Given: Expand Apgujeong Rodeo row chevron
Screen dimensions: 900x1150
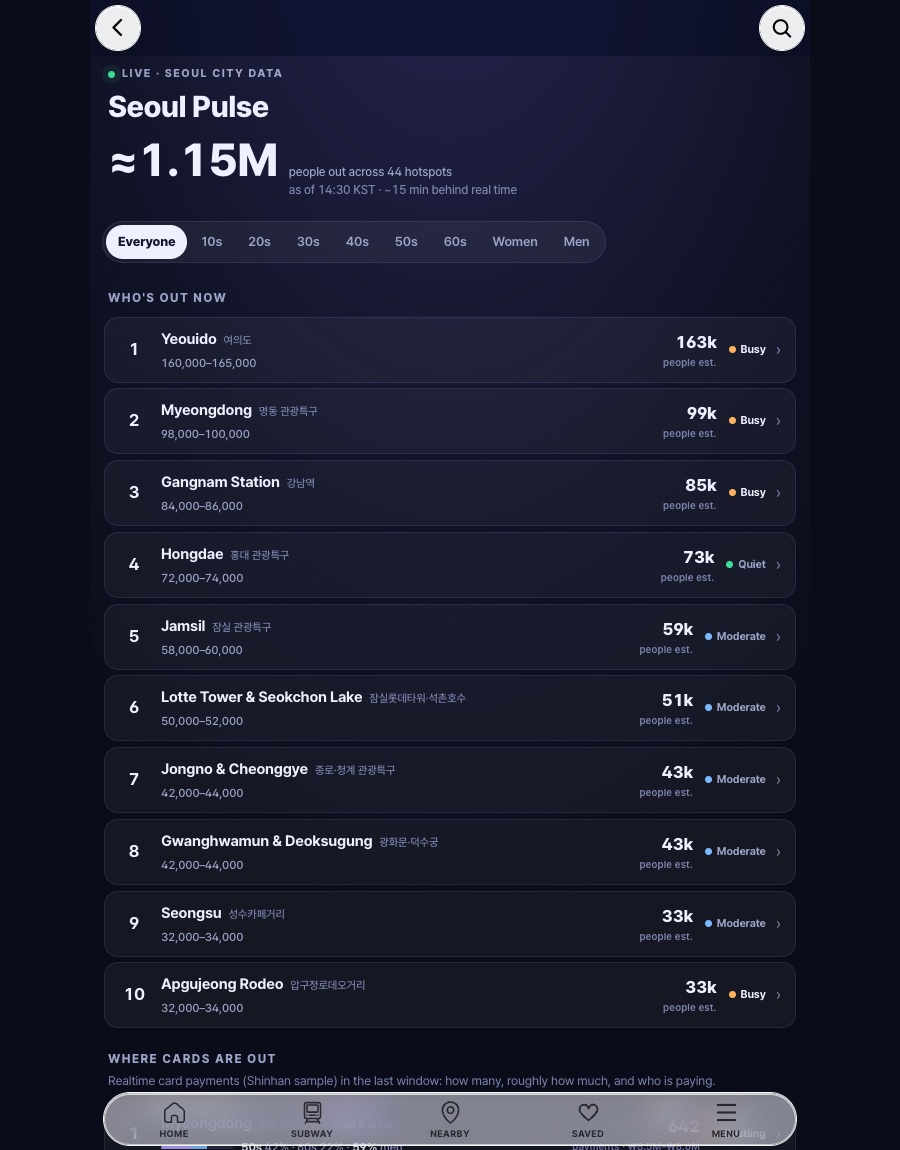Looking at the screenshot, I should (778, 995).
